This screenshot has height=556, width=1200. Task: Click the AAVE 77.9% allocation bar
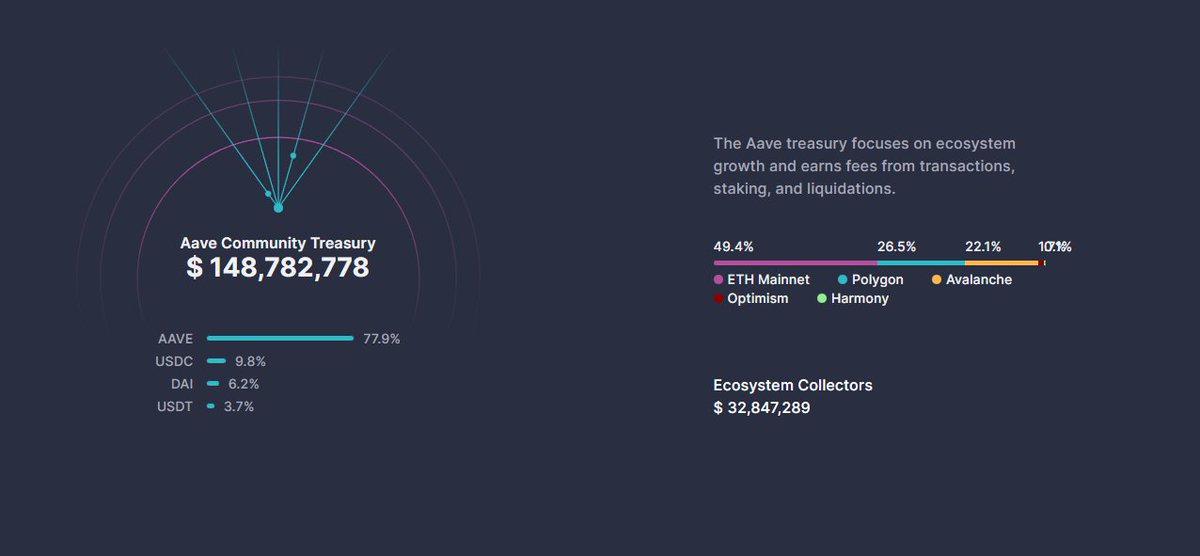280,338
